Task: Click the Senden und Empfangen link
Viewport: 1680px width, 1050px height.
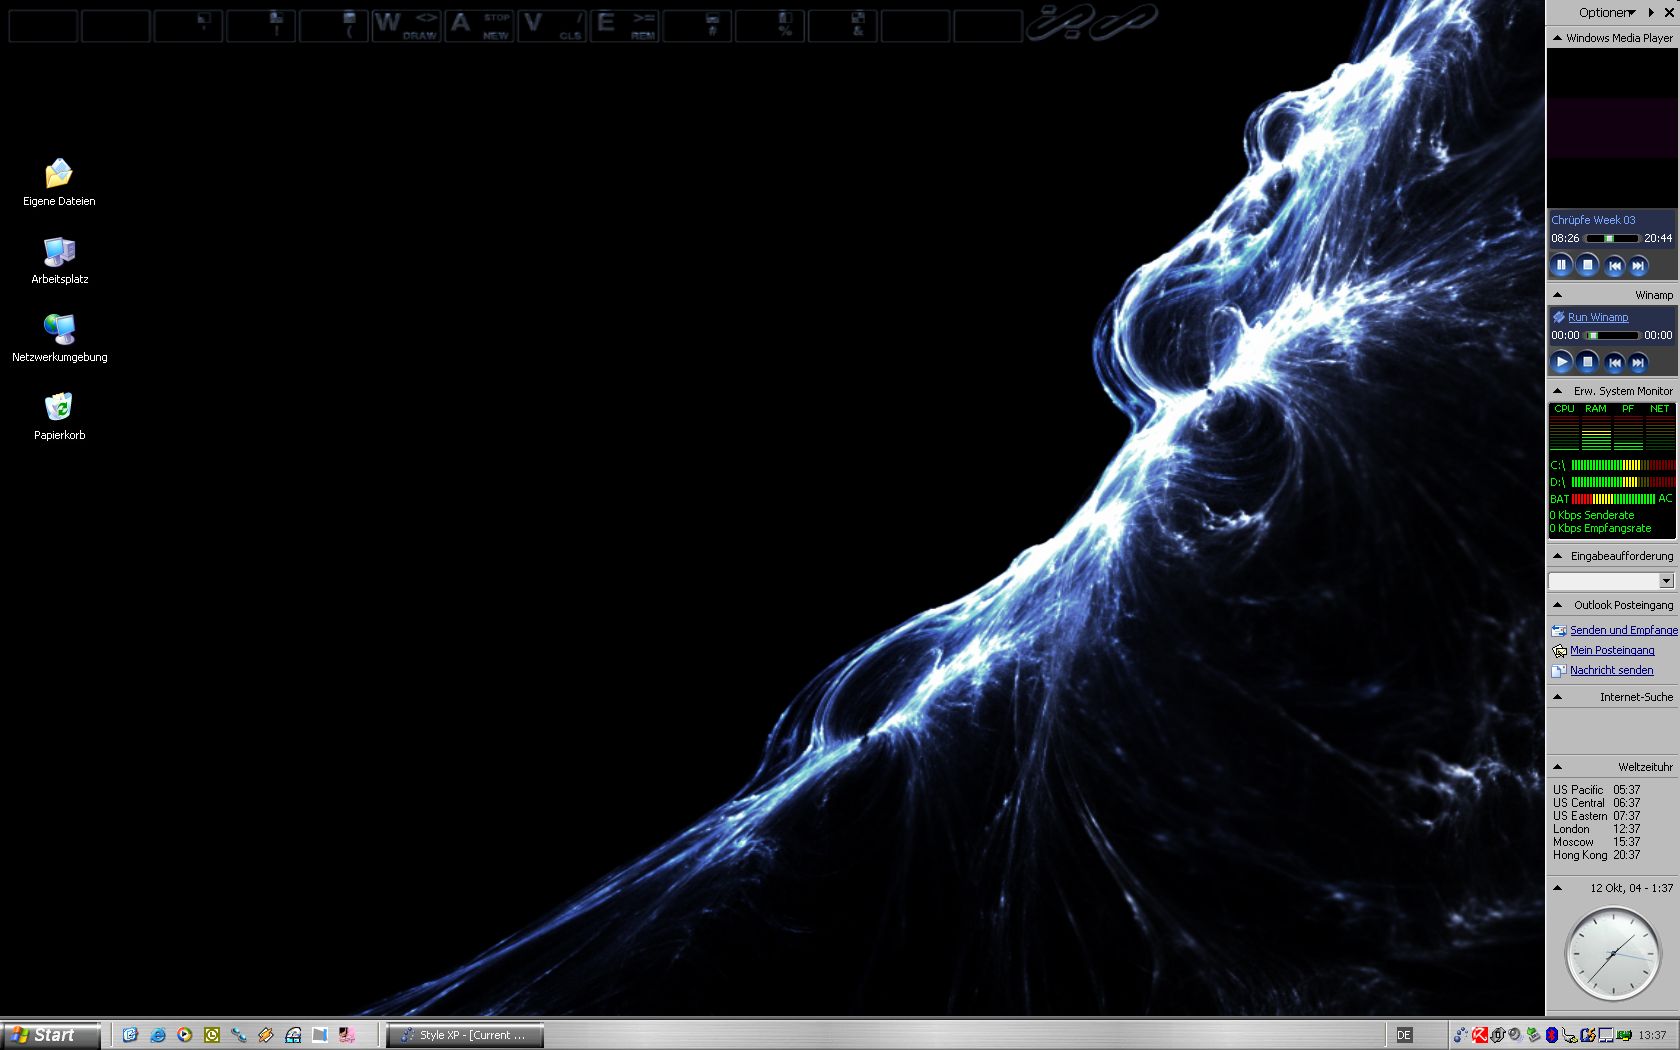Action: pyautogui.click(x=1623, y=630)
